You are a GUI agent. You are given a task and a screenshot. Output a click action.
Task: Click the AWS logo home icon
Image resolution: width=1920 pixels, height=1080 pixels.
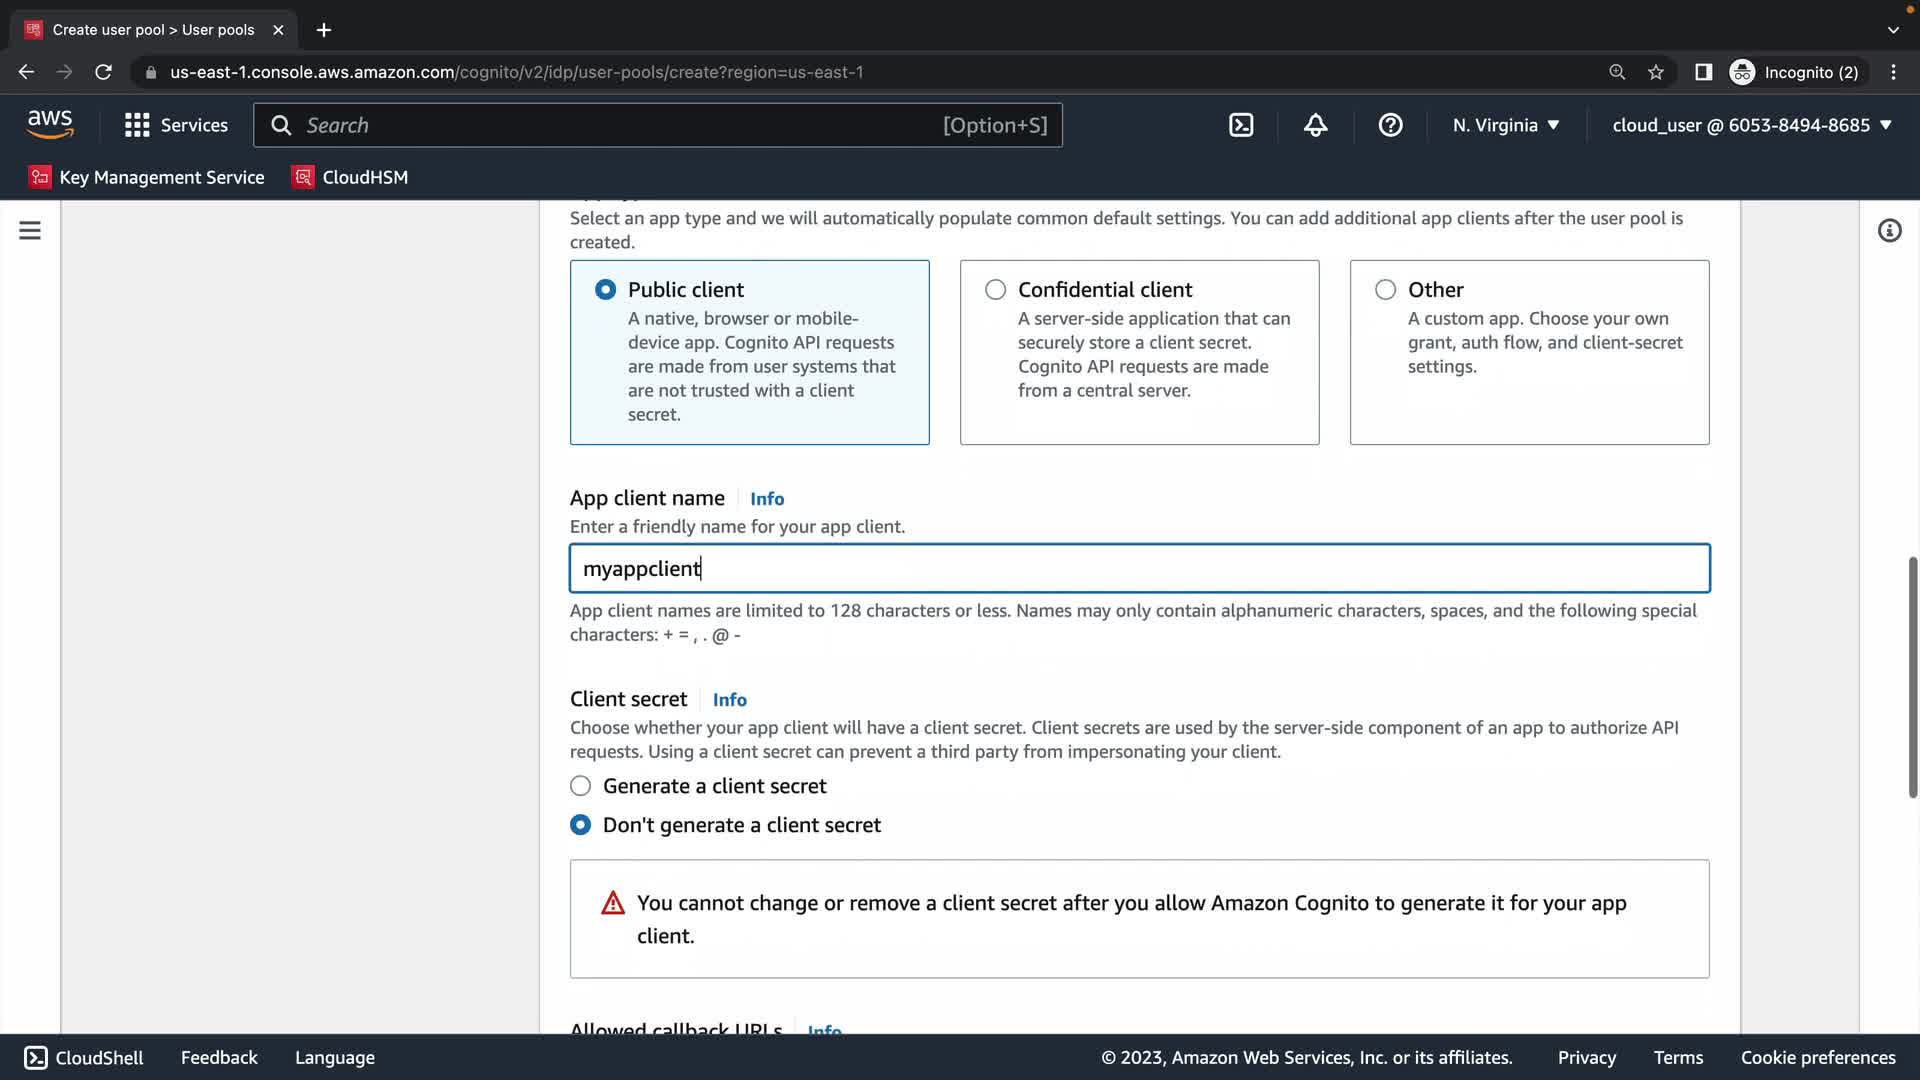tap(50, 125)
